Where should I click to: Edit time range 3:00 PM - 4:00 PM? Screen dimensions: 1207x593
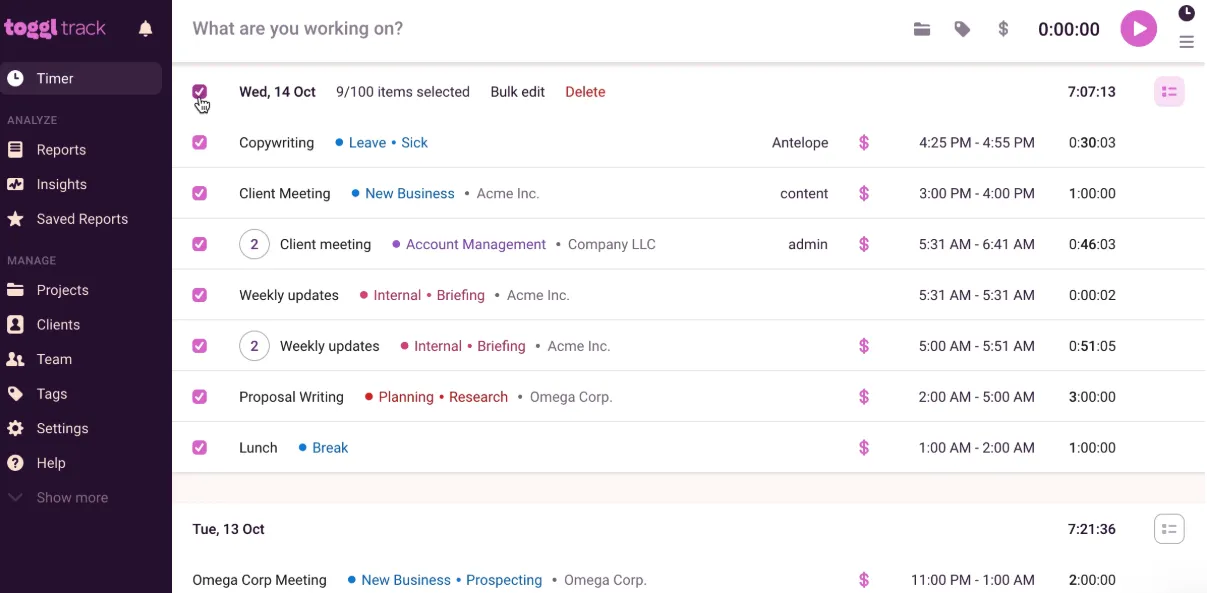977,194
